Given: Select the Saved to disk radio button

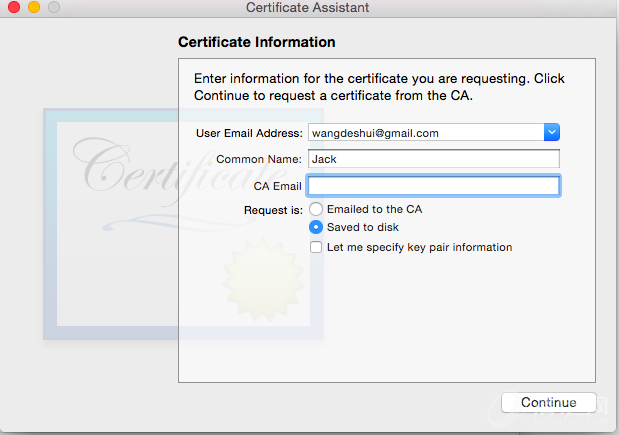Looking at the screenshot, I should (x=316, y=227).
